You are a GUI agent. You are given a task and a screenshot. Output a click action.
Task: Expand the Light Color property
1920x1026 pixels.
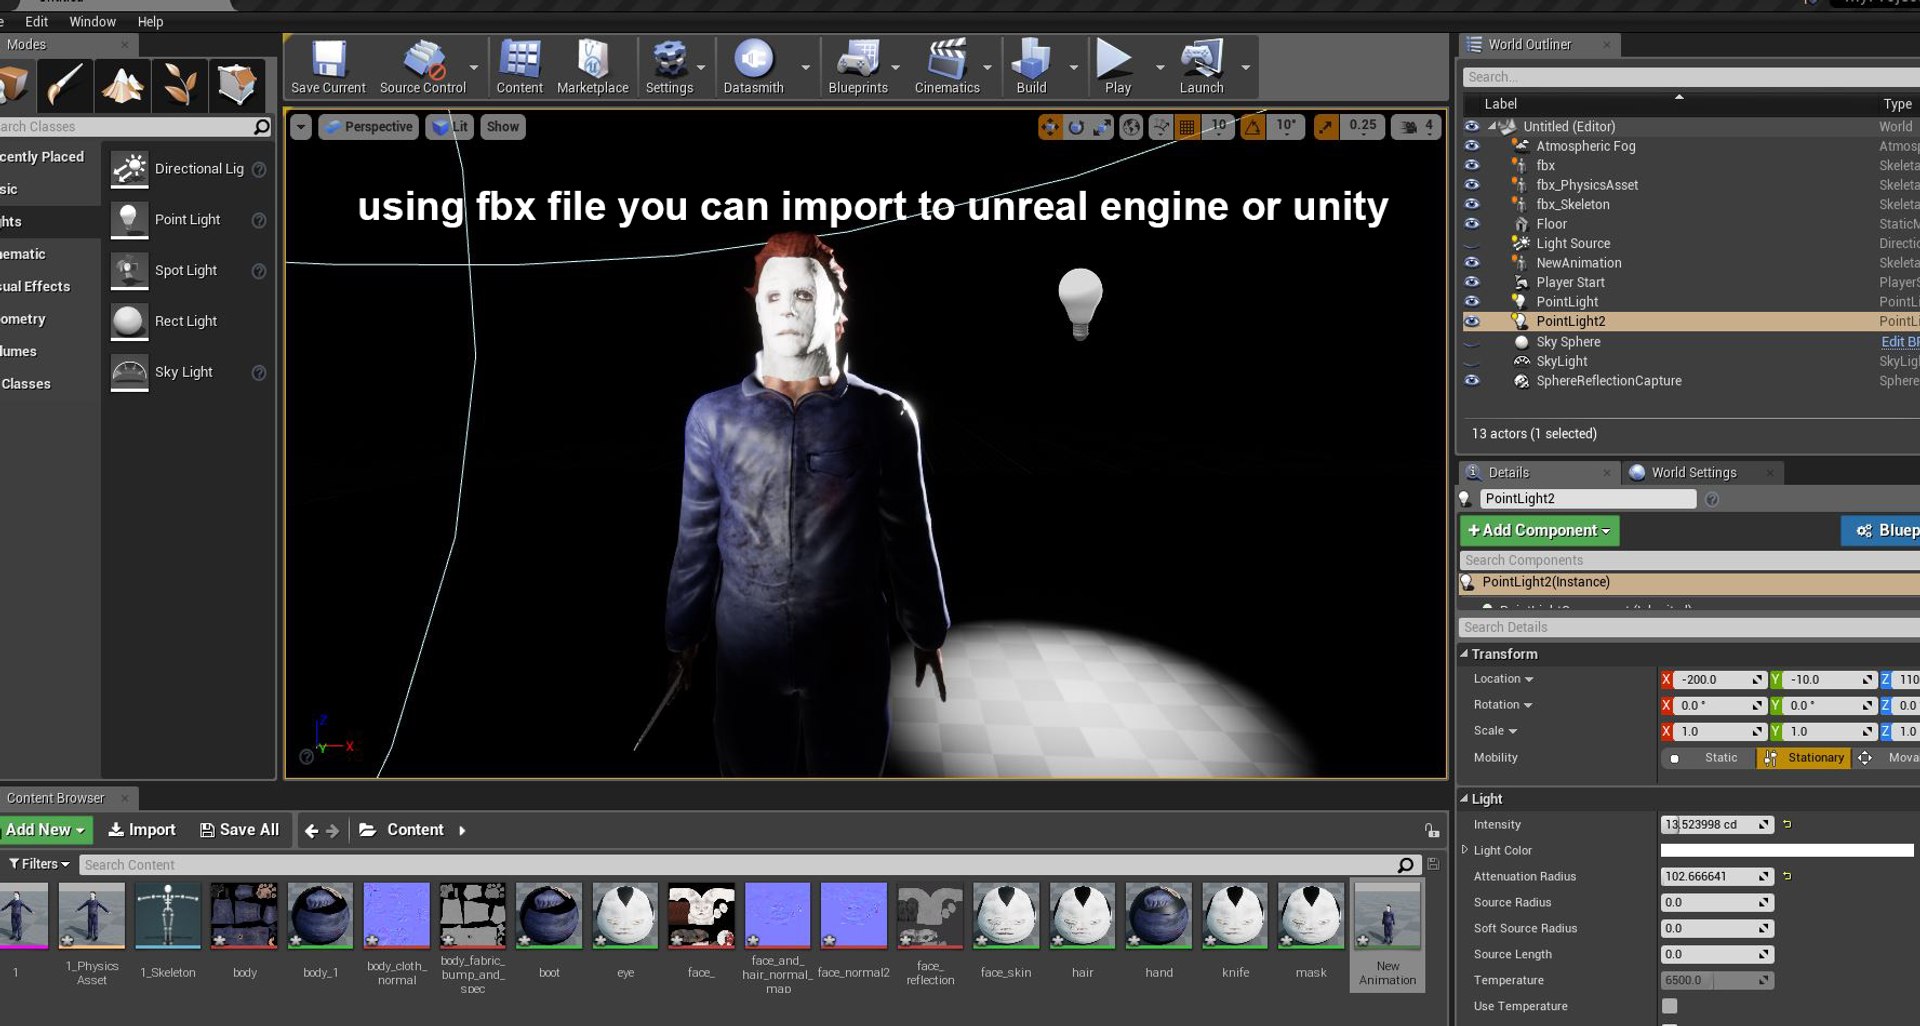coord(1465,850)
